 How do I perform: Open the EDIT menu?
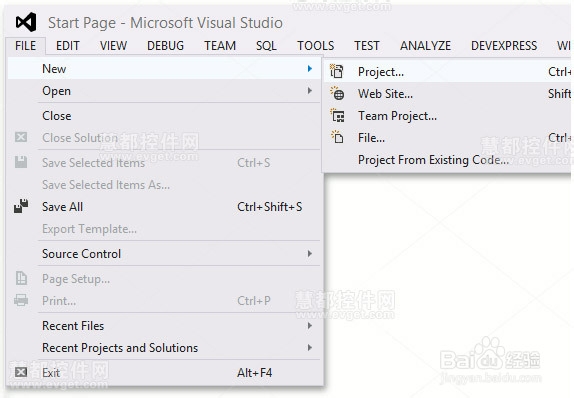(x=68, y=46)
